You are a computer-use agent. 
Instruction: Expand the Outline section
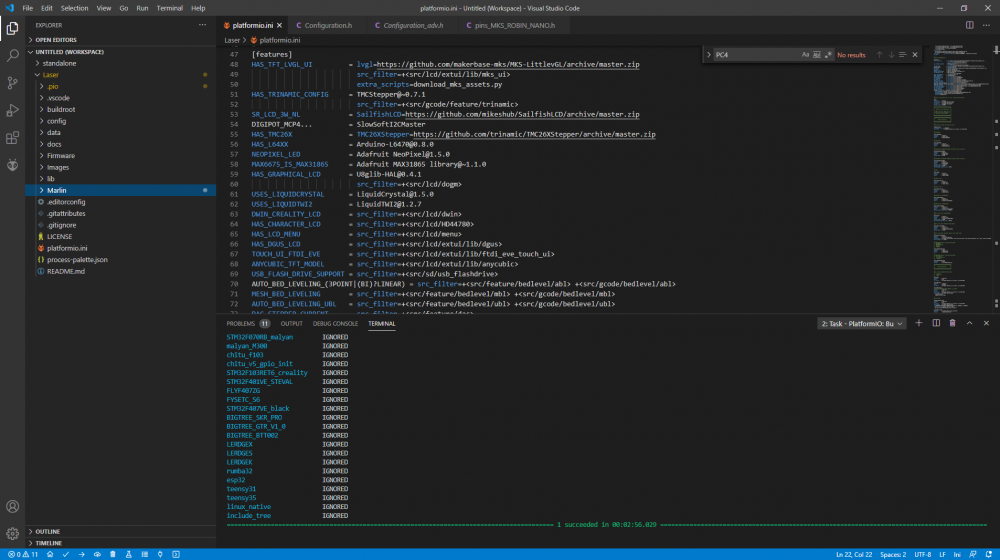[x=48, y=531]
